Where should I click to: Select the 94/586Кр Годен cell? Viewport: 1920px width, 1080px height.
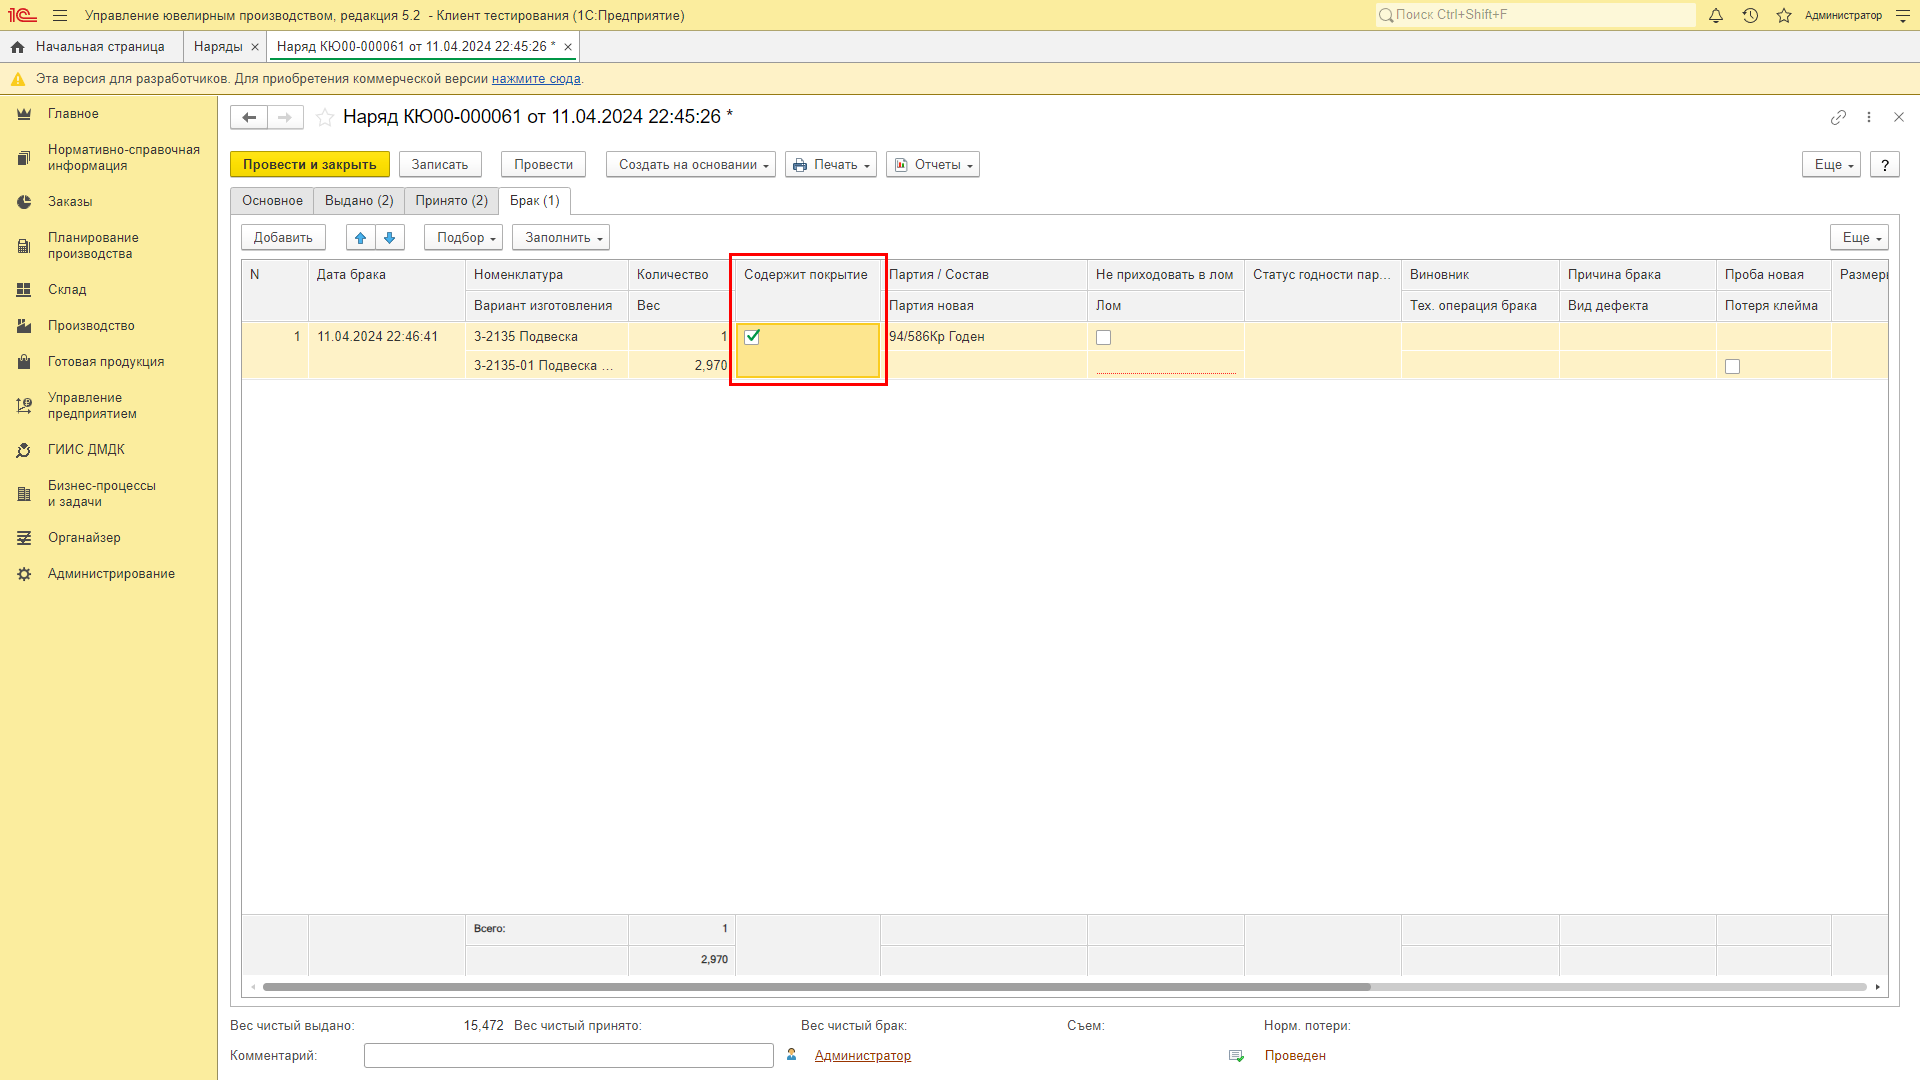click(984, 337)
